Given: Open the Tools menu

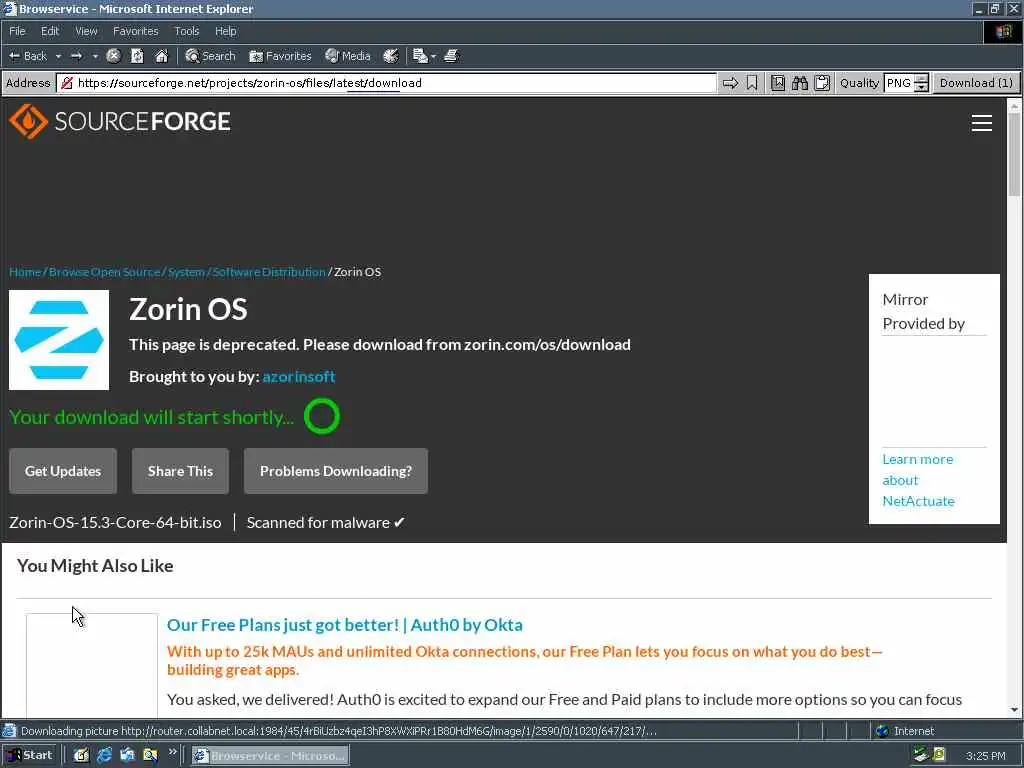Looking at the screenshot, I should coord(186,31).
